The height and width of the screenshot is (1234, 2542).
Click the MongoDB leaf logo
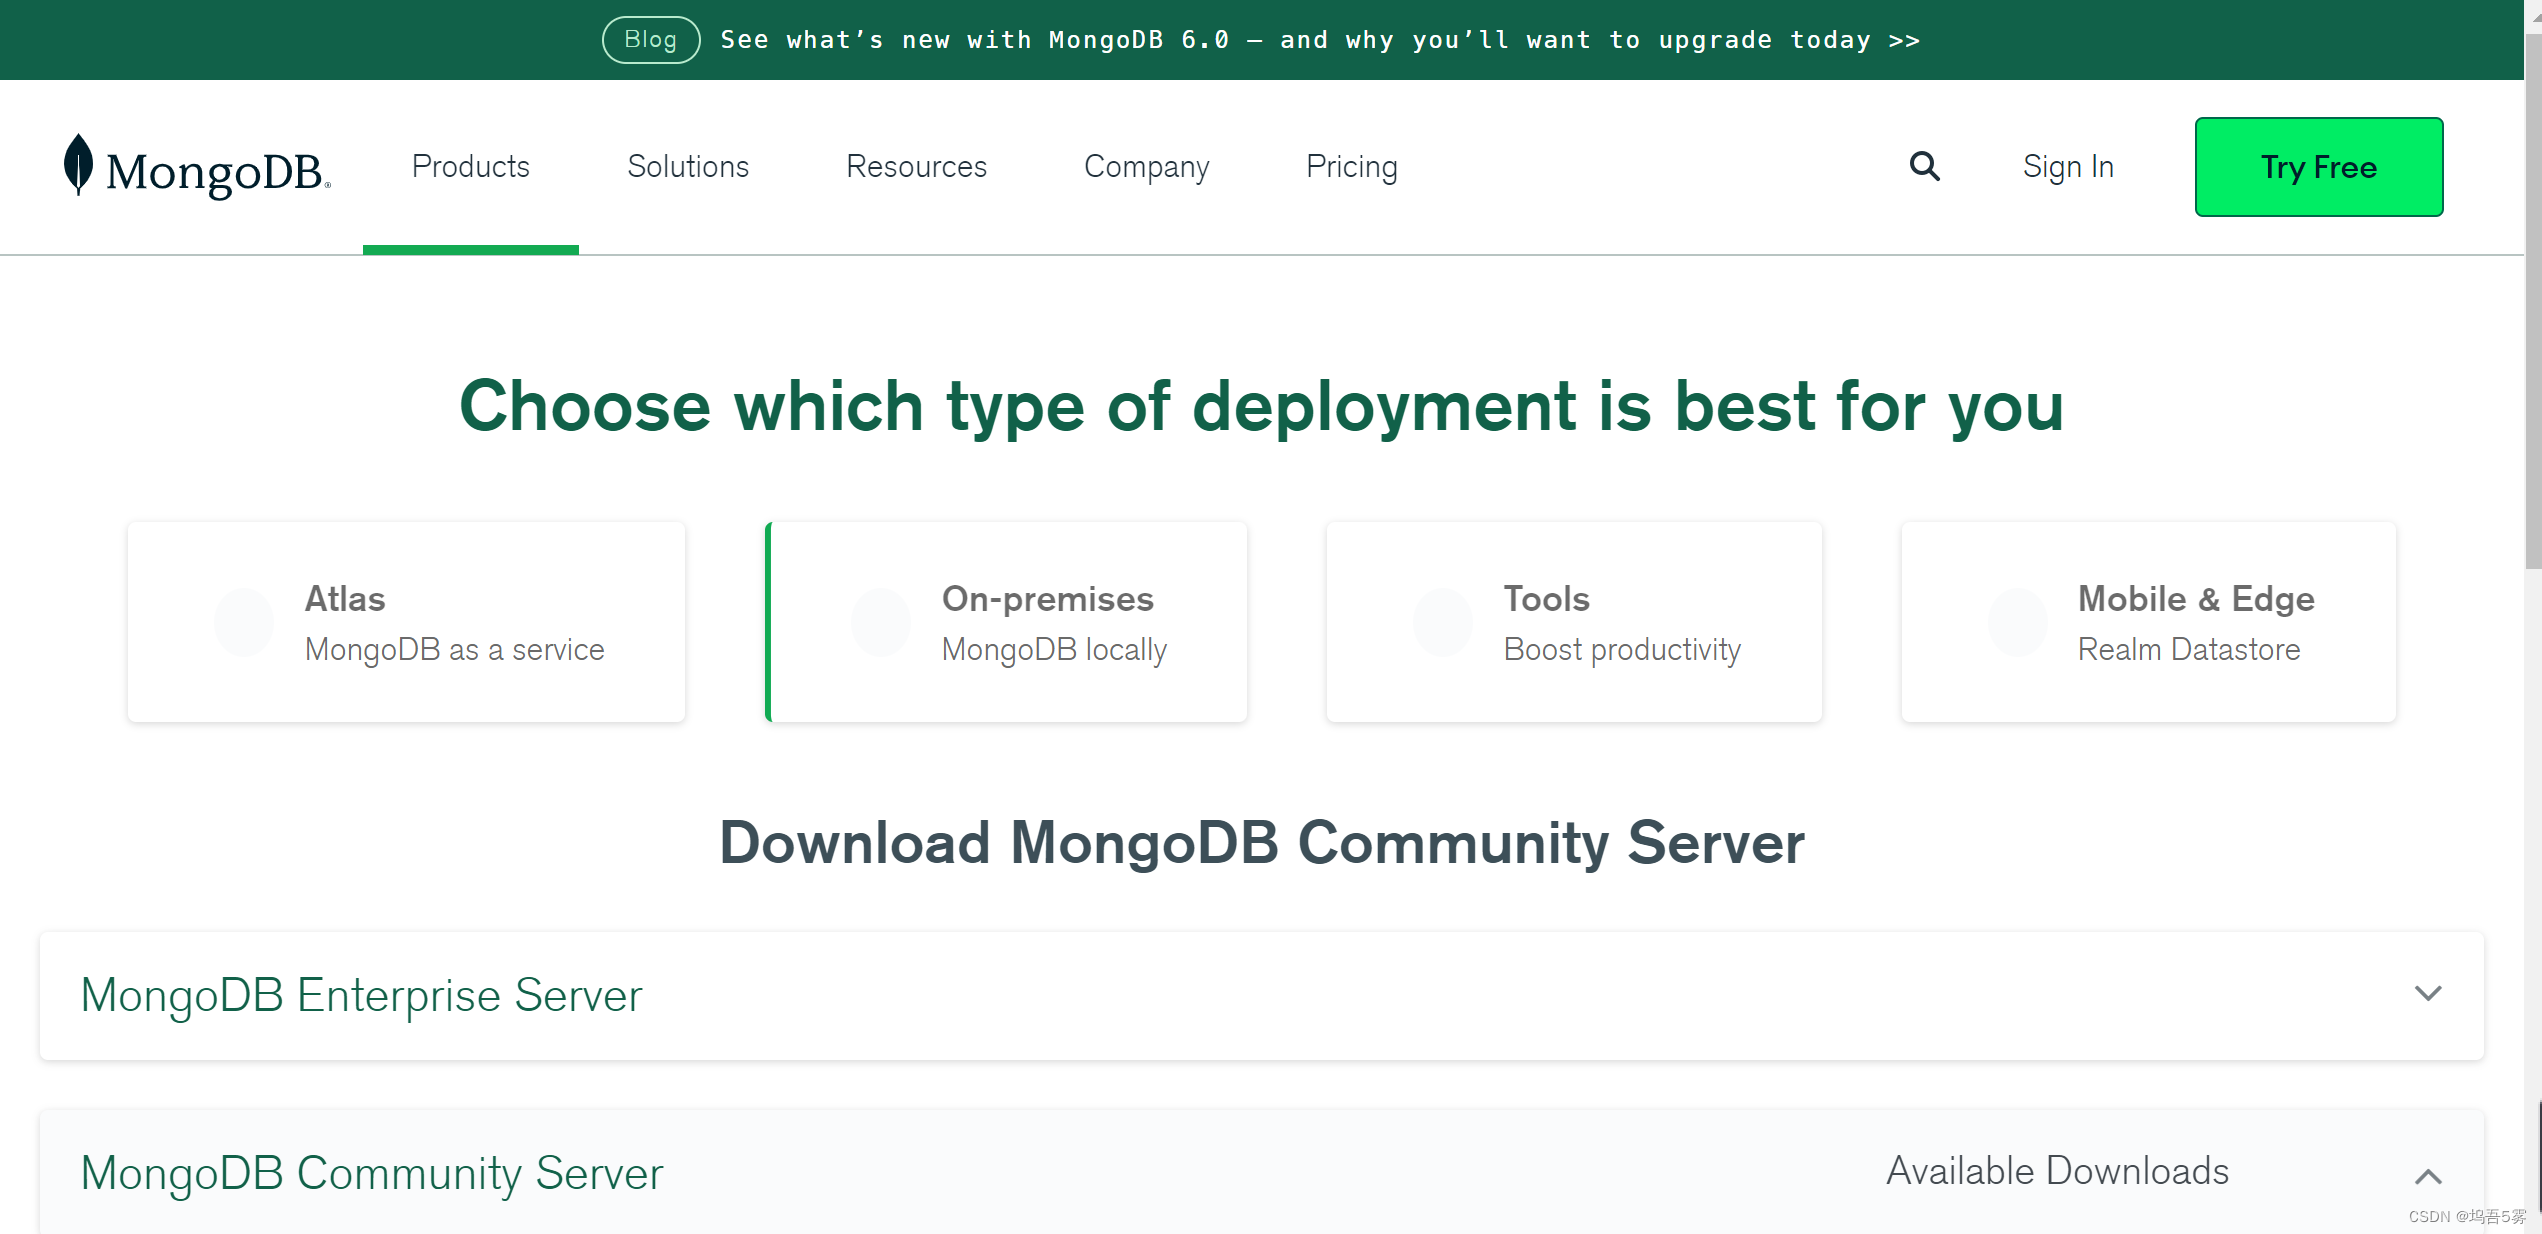click(x=78, y=166)
